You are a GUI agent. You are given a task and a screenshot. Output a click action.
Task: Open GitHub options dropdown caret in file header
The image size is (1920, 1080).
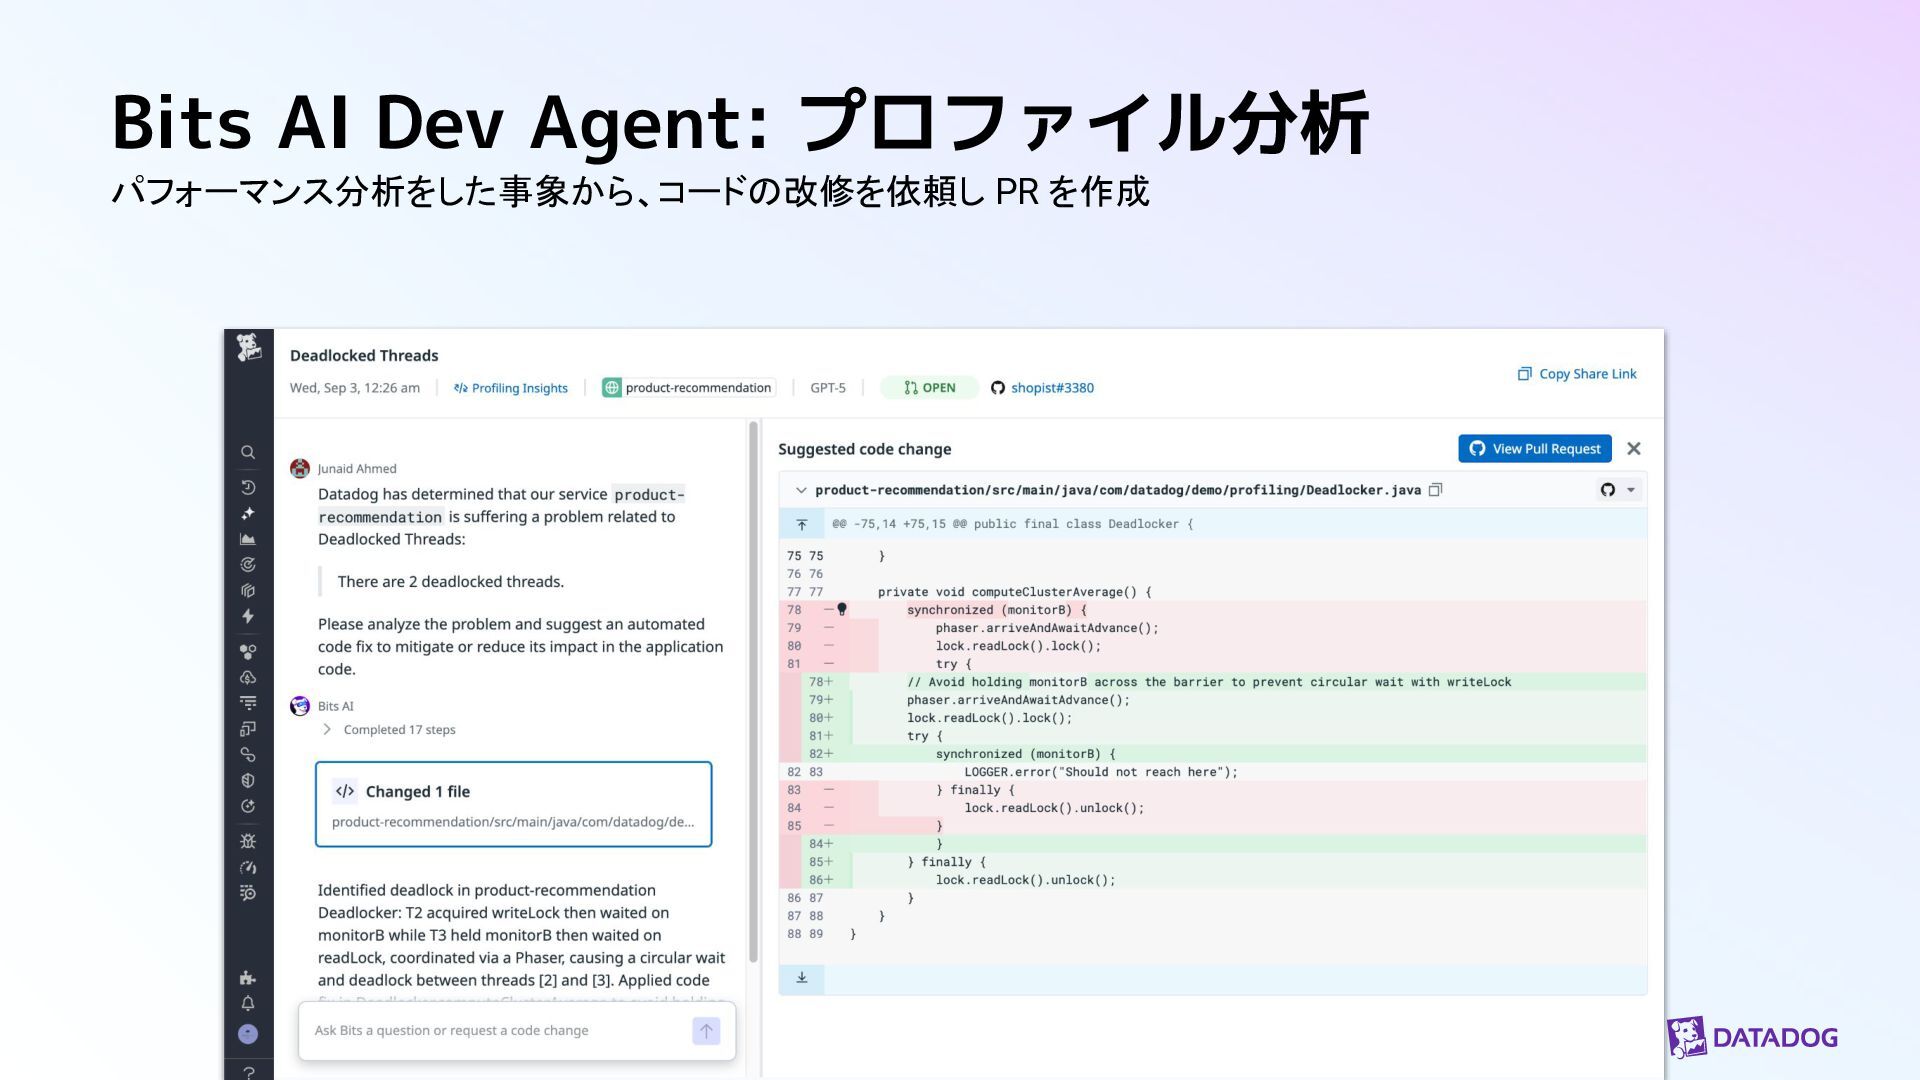[x=1631, y=490]
